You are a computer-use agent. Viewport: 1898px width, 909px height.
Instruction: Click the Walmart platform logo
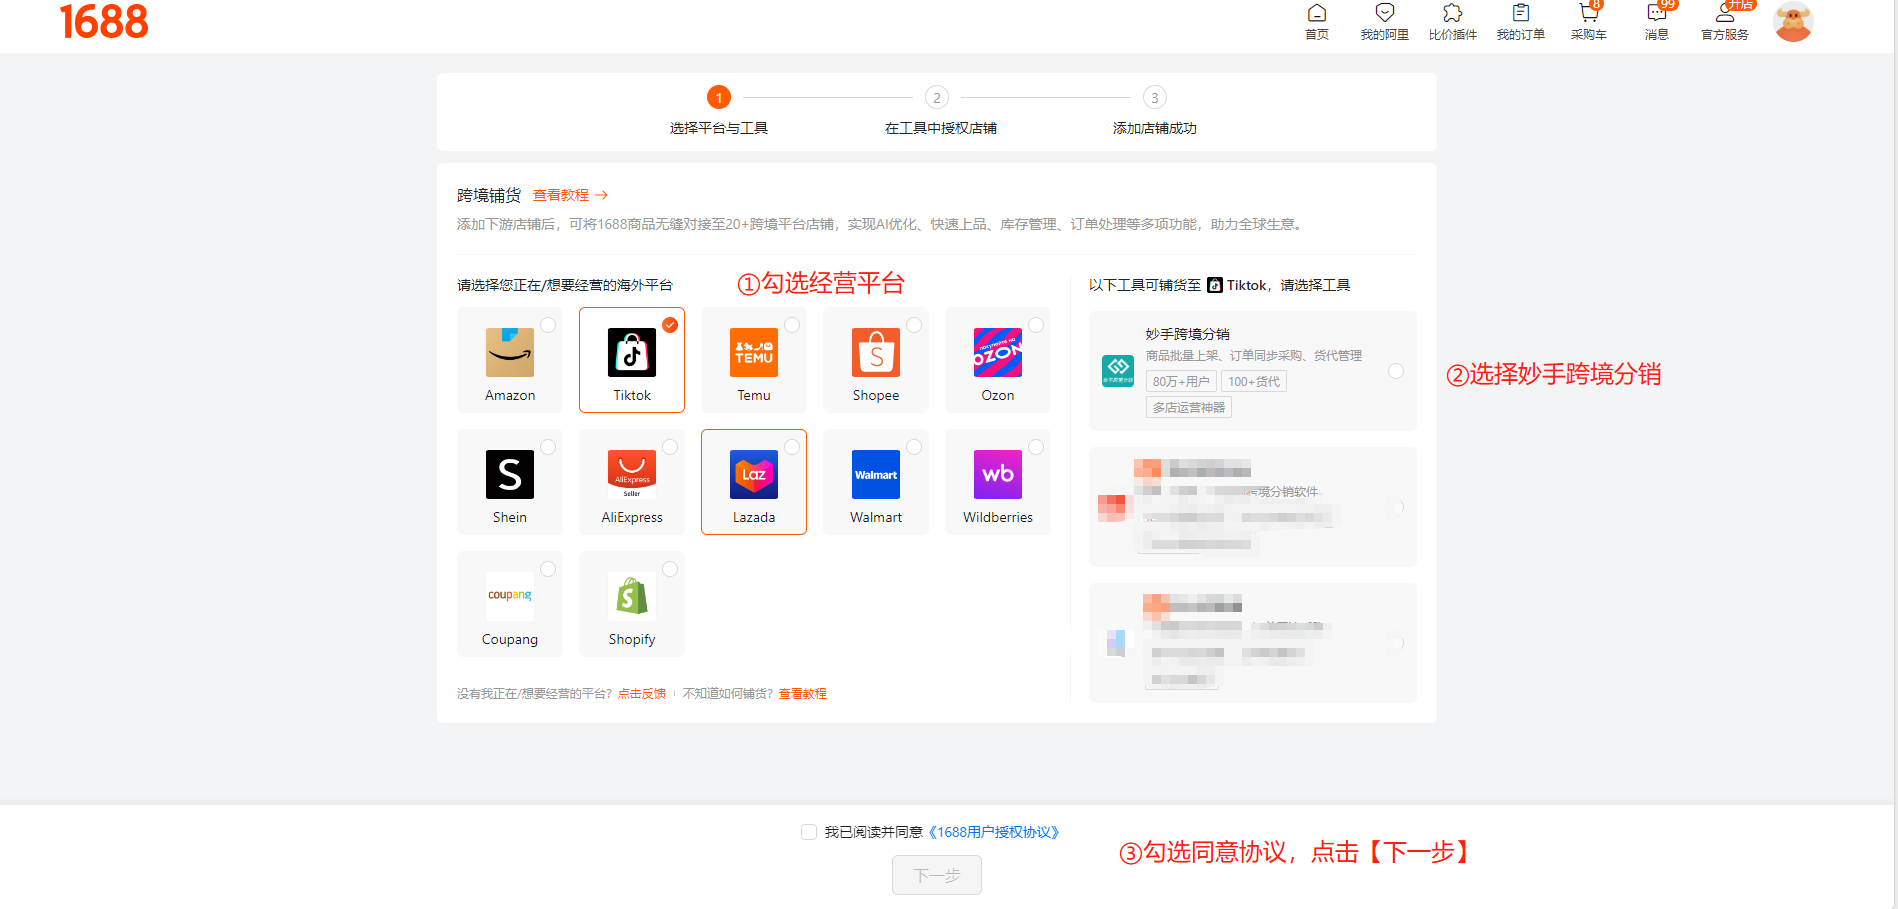(x=876, y=474)
